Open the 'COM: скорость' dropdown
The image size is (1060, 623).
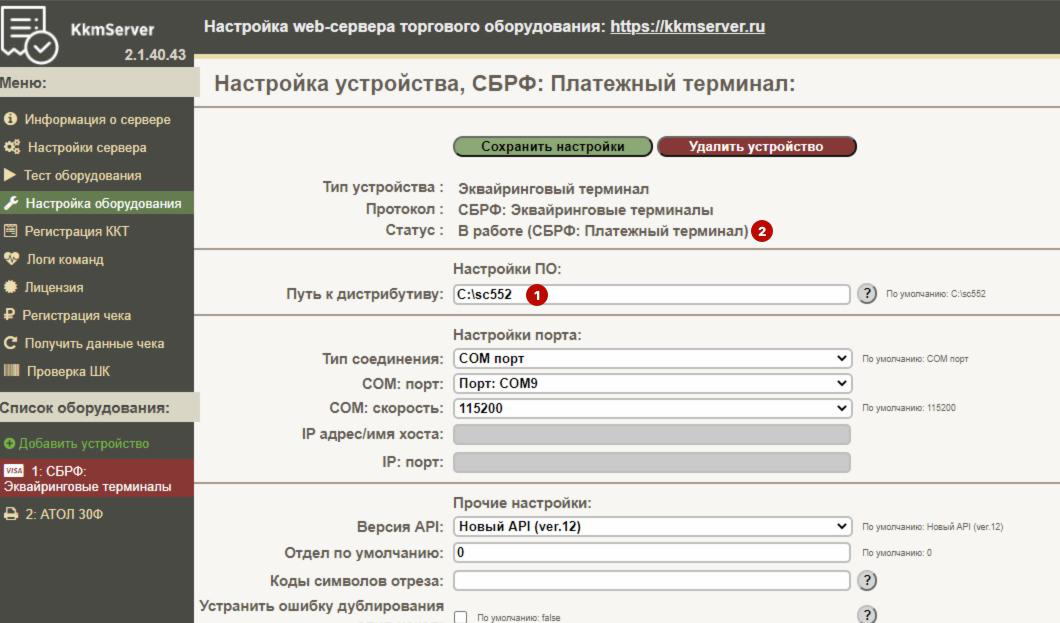(x=652, y=408)
